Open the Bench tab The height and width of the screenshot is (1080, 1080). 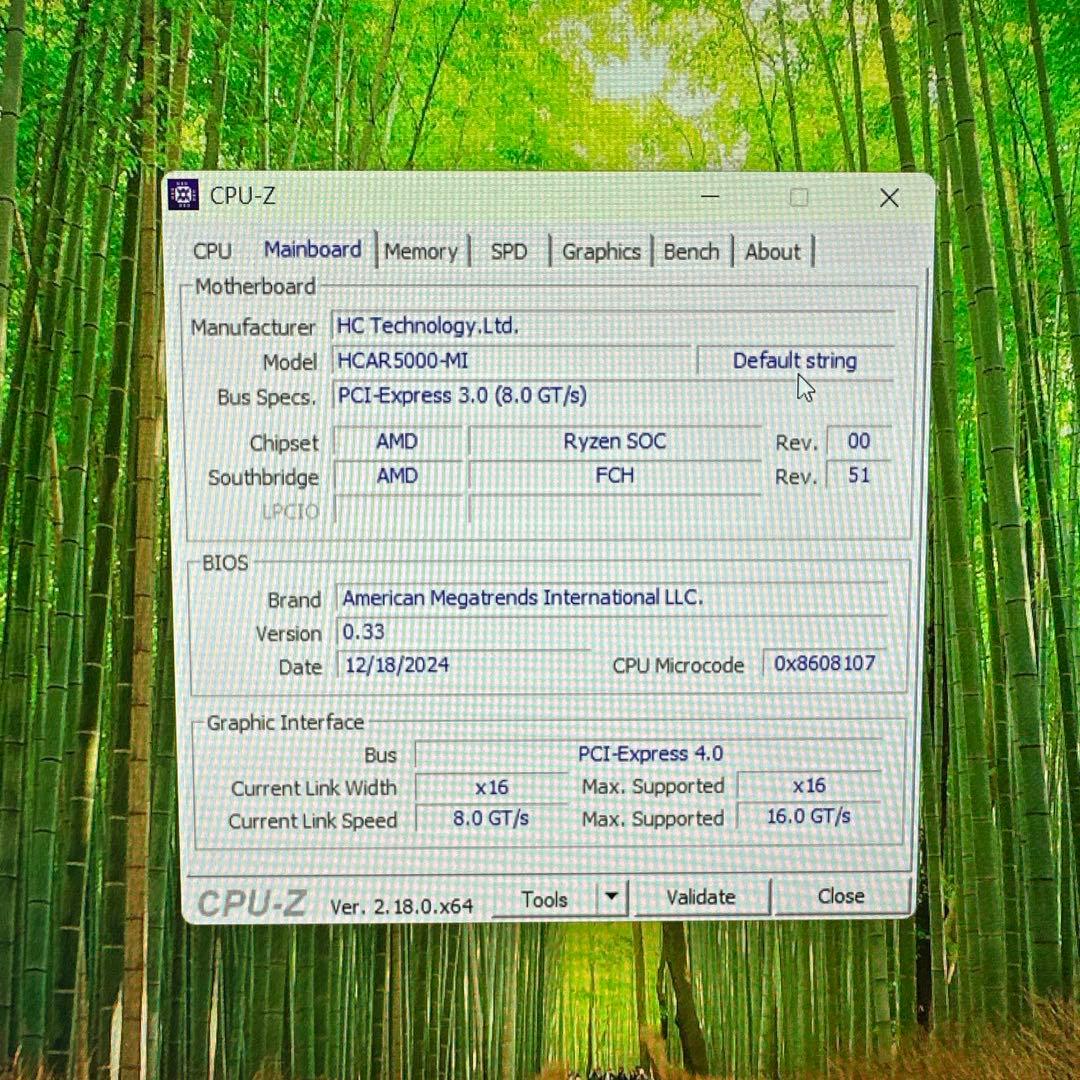point(691,251)
